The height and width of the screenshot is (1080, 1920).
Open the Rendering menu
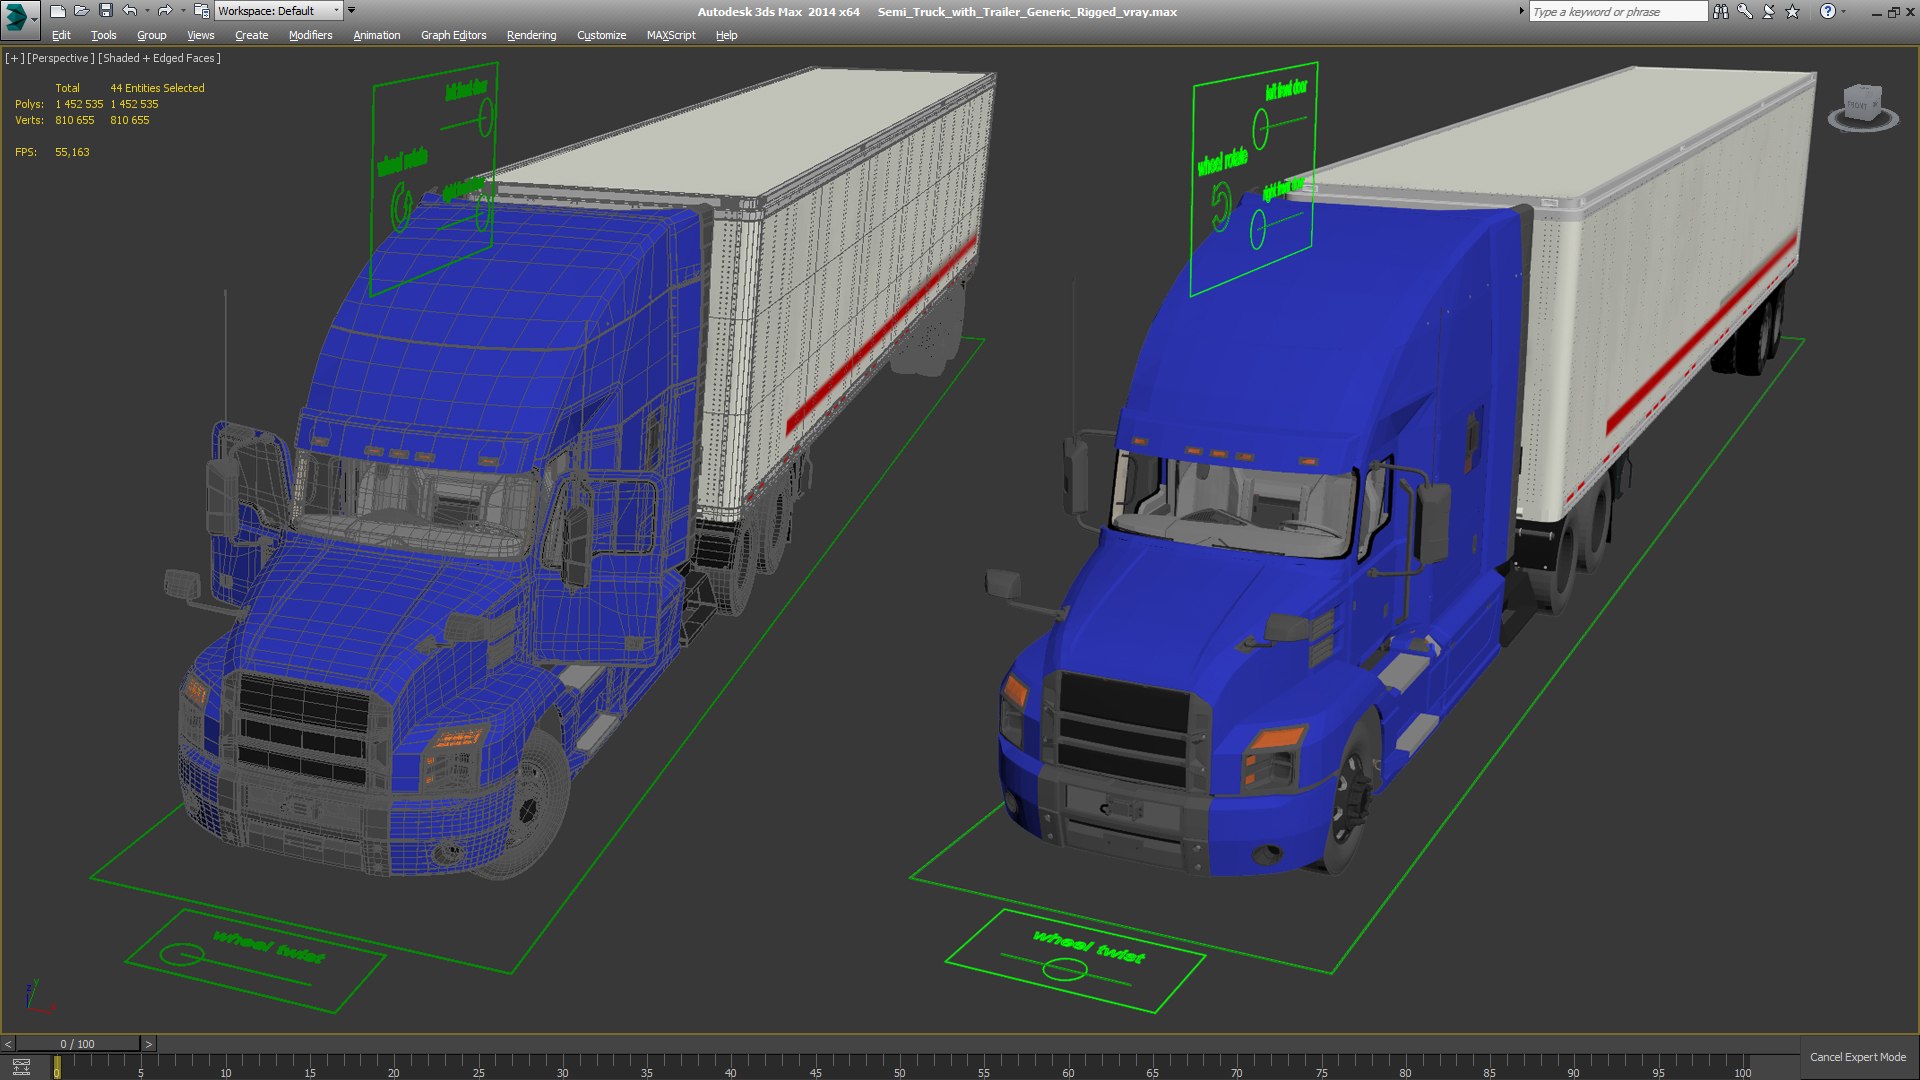[x=531, y=35]
